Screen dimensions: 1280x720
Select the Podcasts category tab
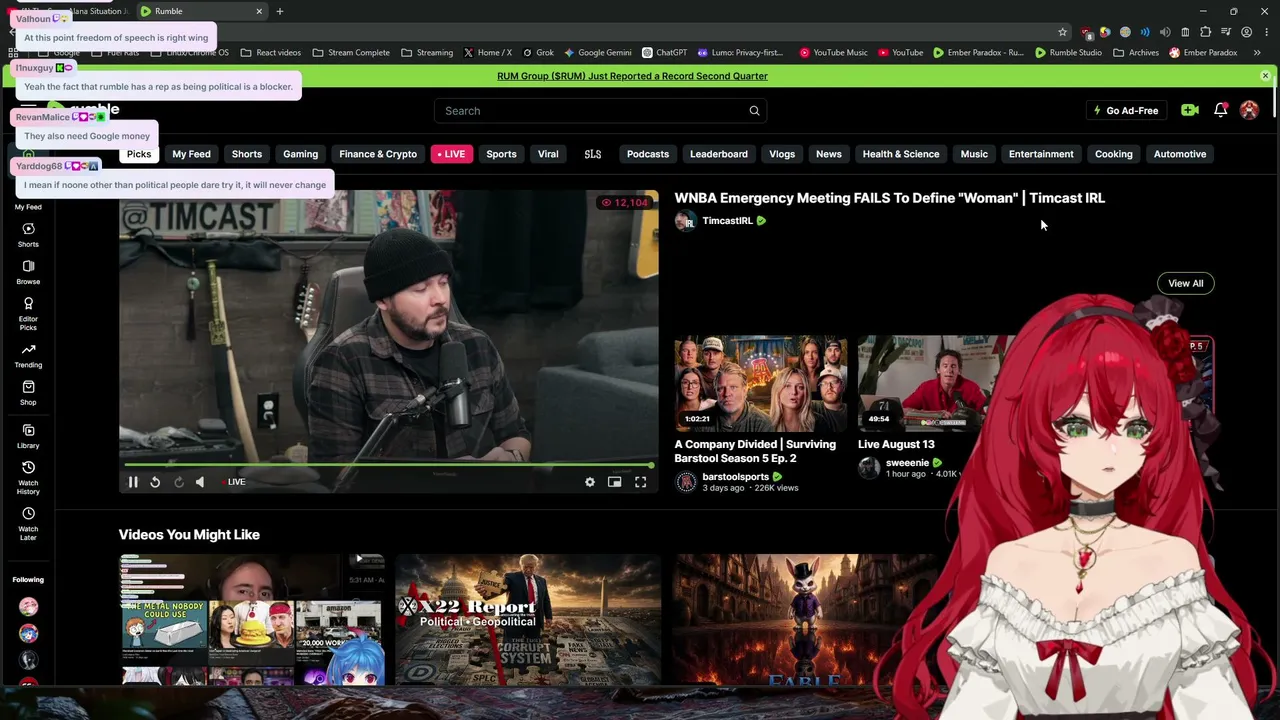(648, 154)
